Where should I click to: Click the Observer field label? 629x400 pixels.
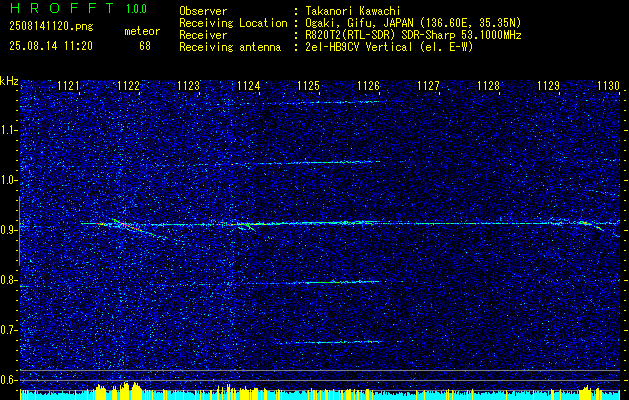(203, 11)
